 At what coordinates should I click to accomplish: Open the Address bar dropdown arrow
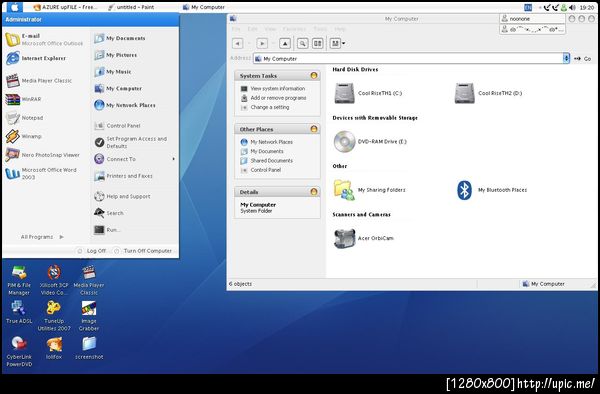[566, 59]
